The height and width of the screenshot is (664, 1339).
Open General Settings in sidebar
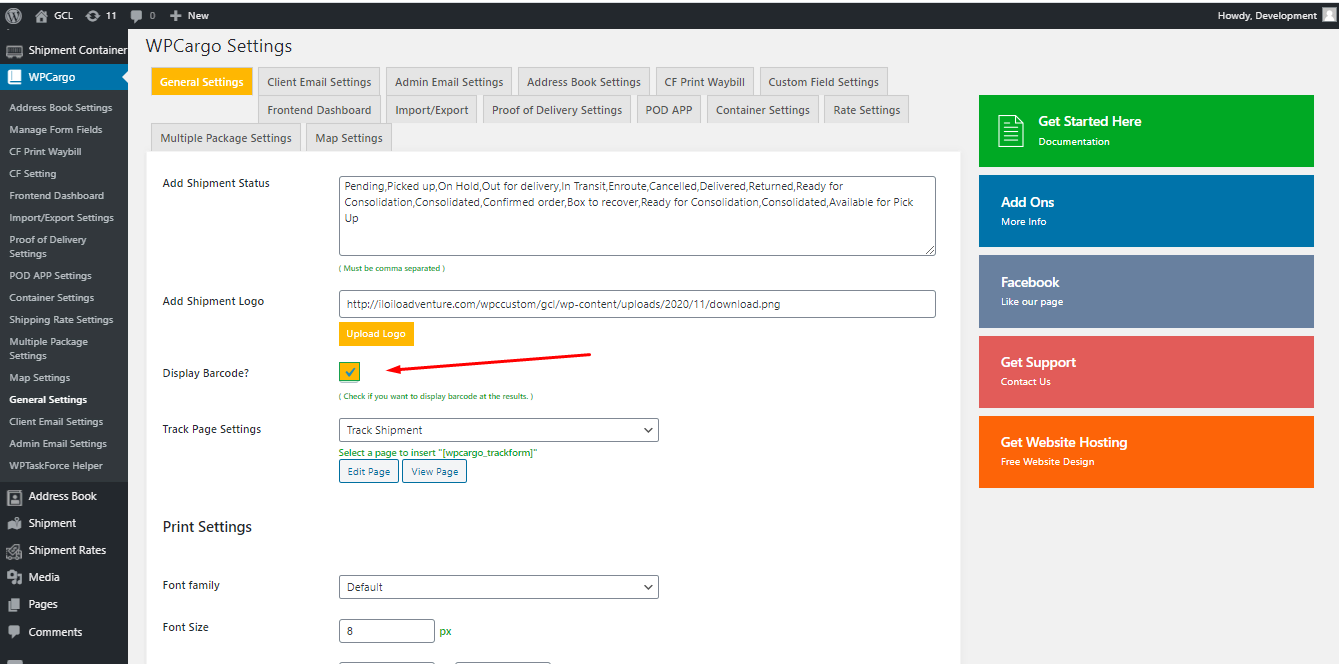coord(48,400)
